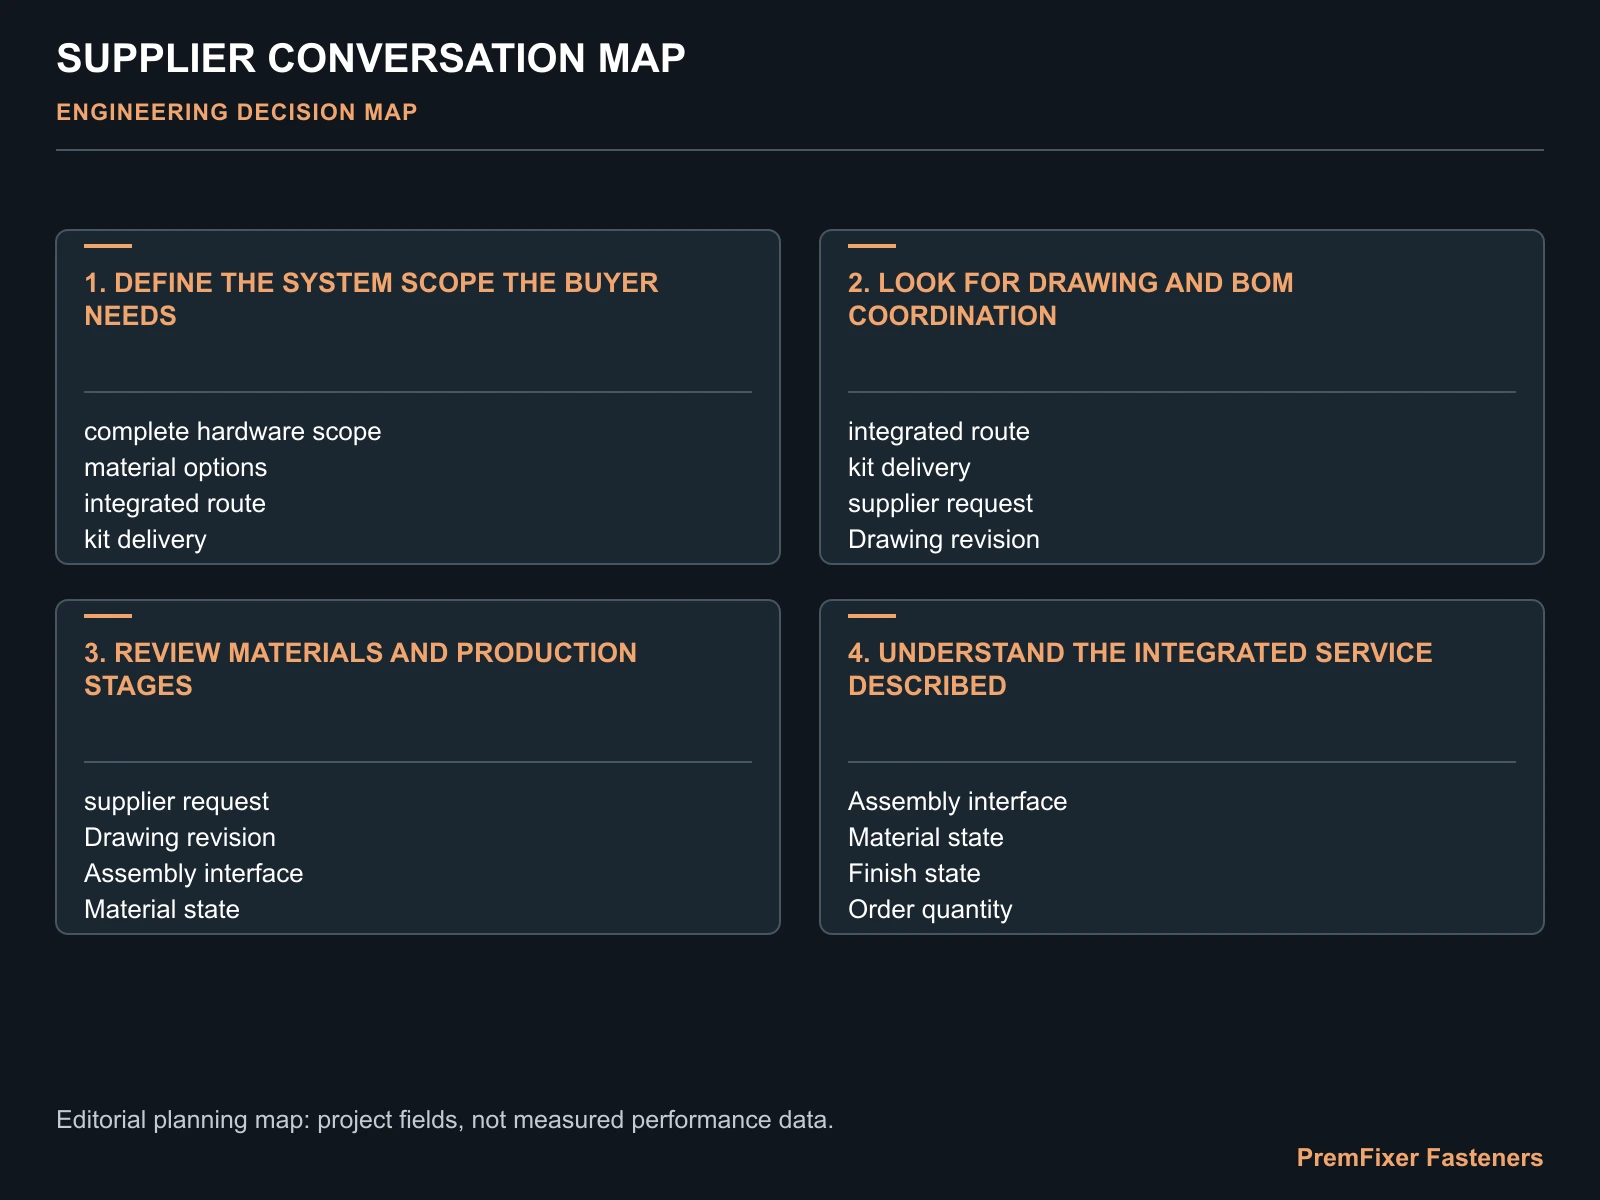Click heading "3. Review materials and production stages"

pyautogui.click(x=360, y=669)
